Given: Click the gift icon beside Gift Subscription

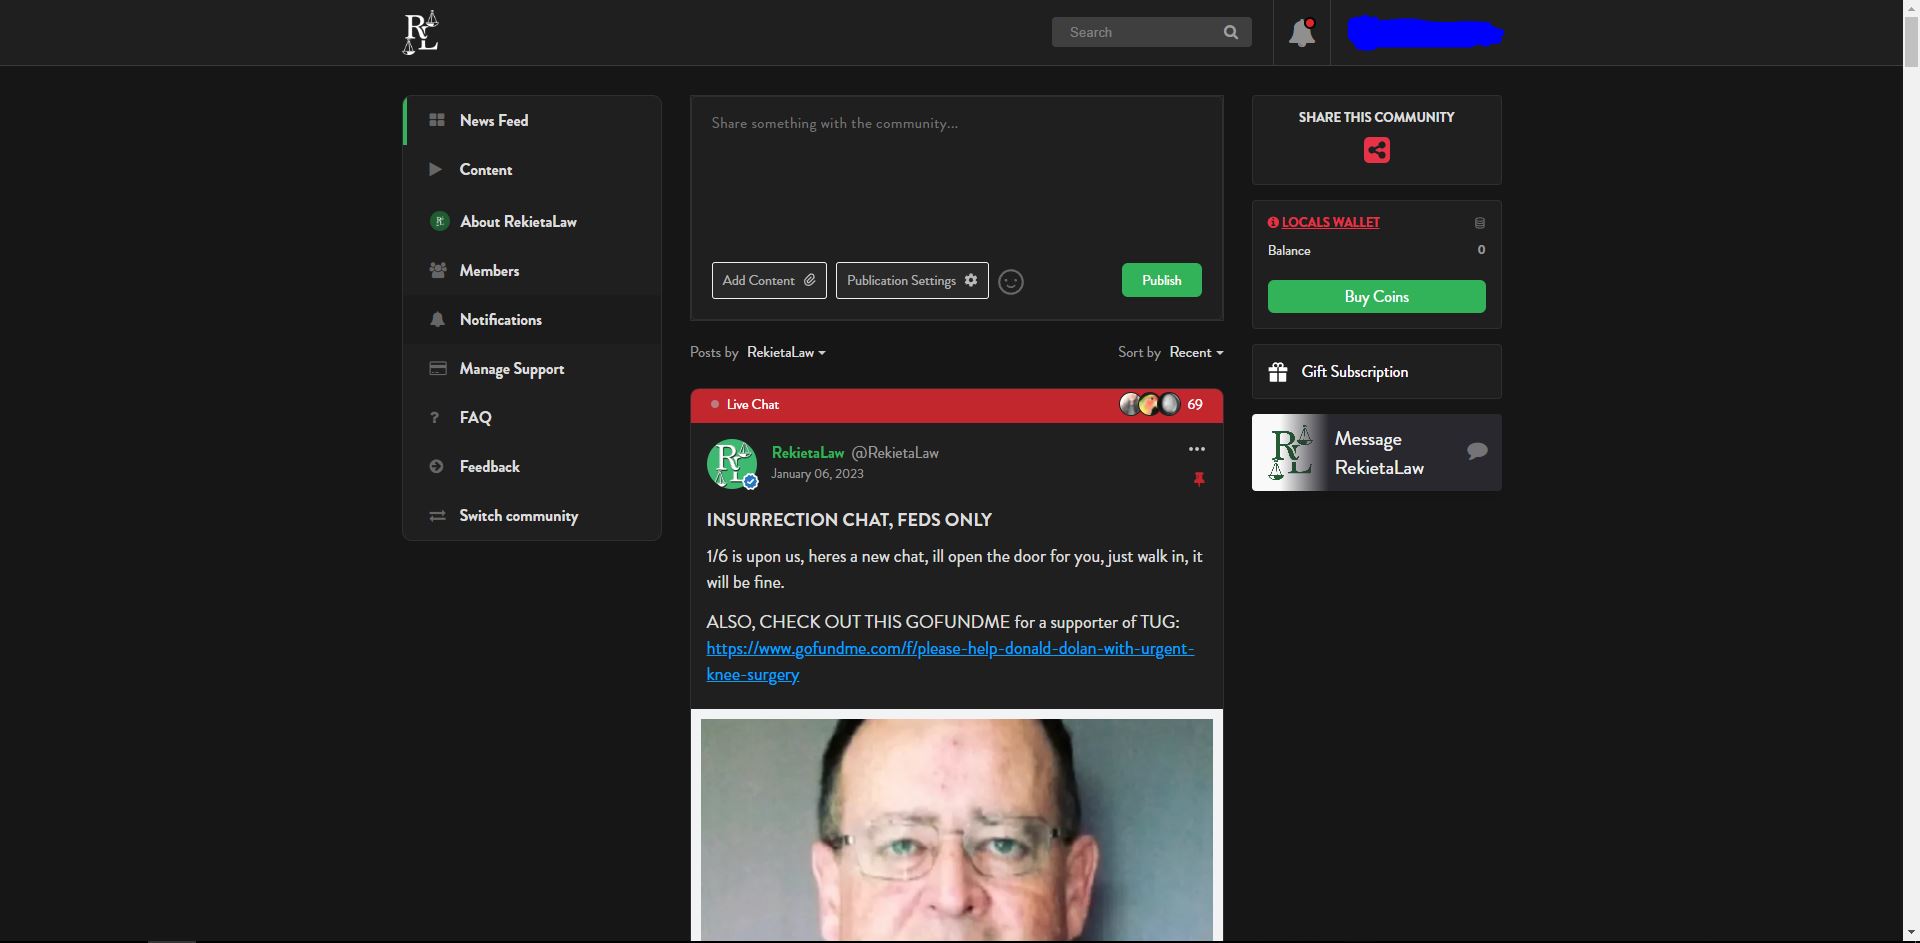Looking at the screenshot, I should 1278,372.
